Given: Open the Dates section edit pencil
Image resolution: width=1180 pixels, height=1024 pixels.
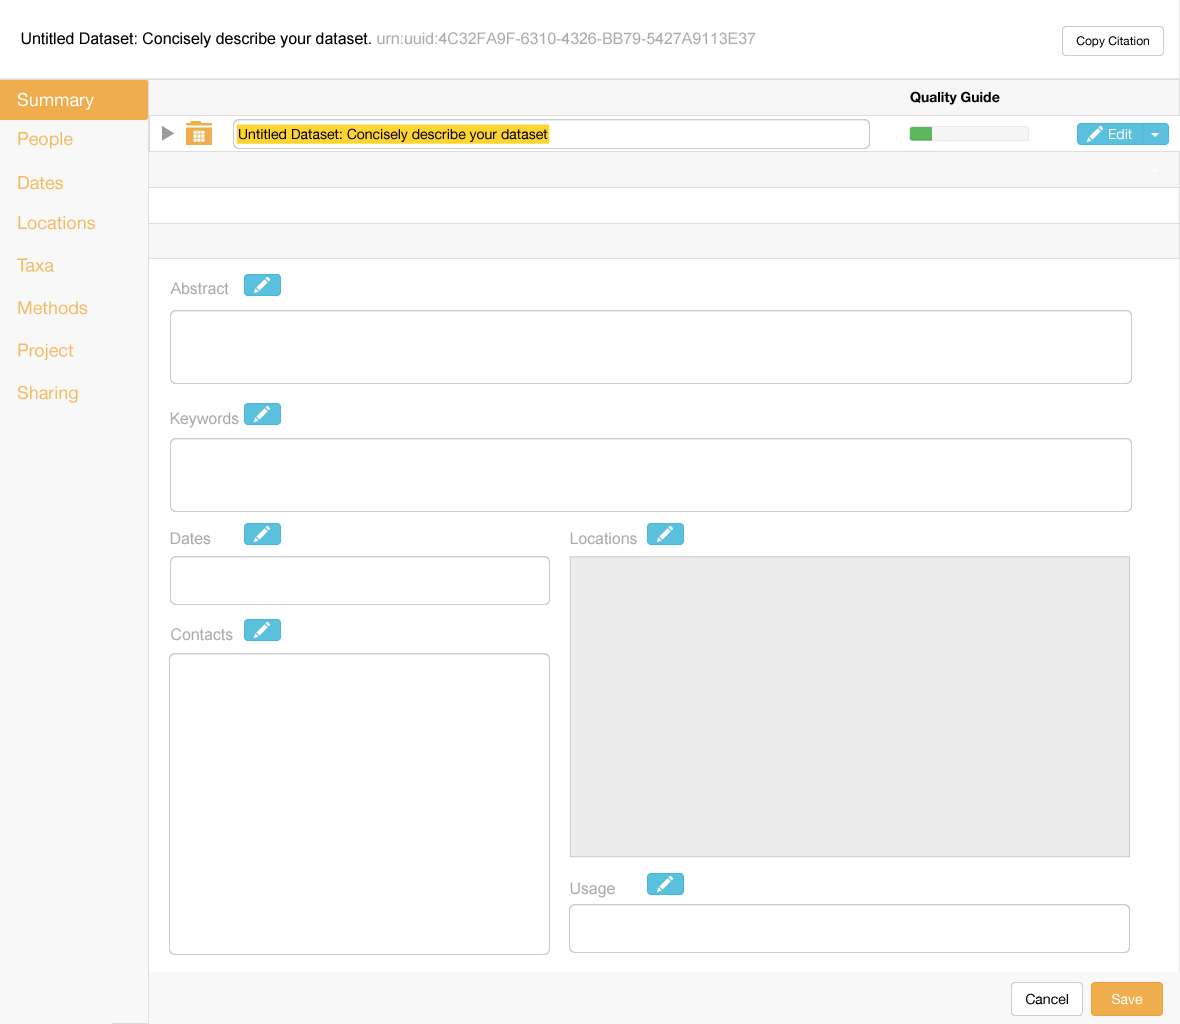Looking at the screenshot, I should click(262, 535).
